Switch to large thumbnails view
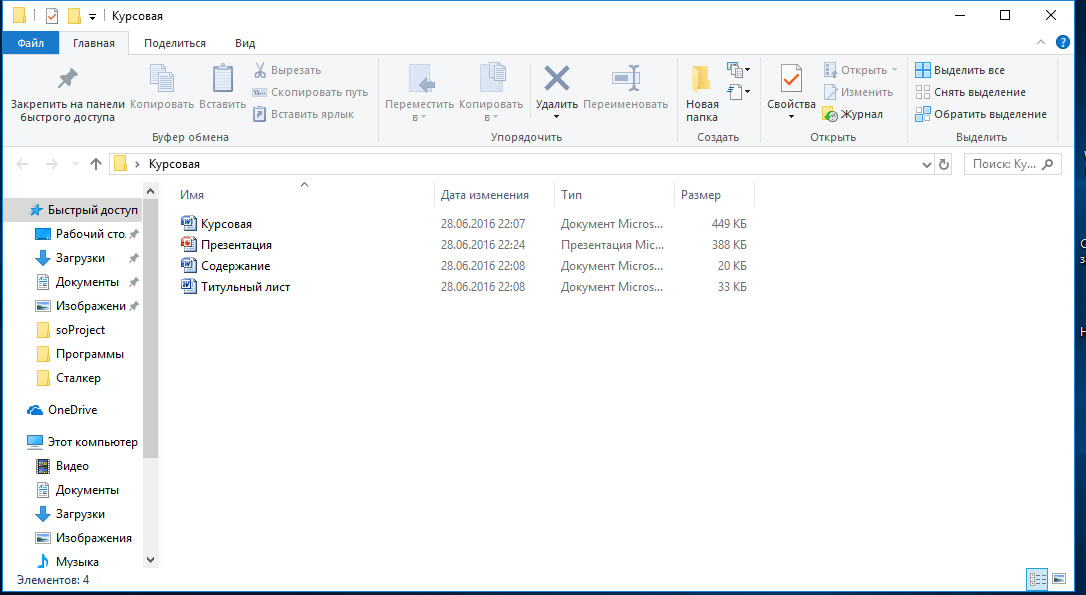1086x595 pixels. tap(1059, 579)
